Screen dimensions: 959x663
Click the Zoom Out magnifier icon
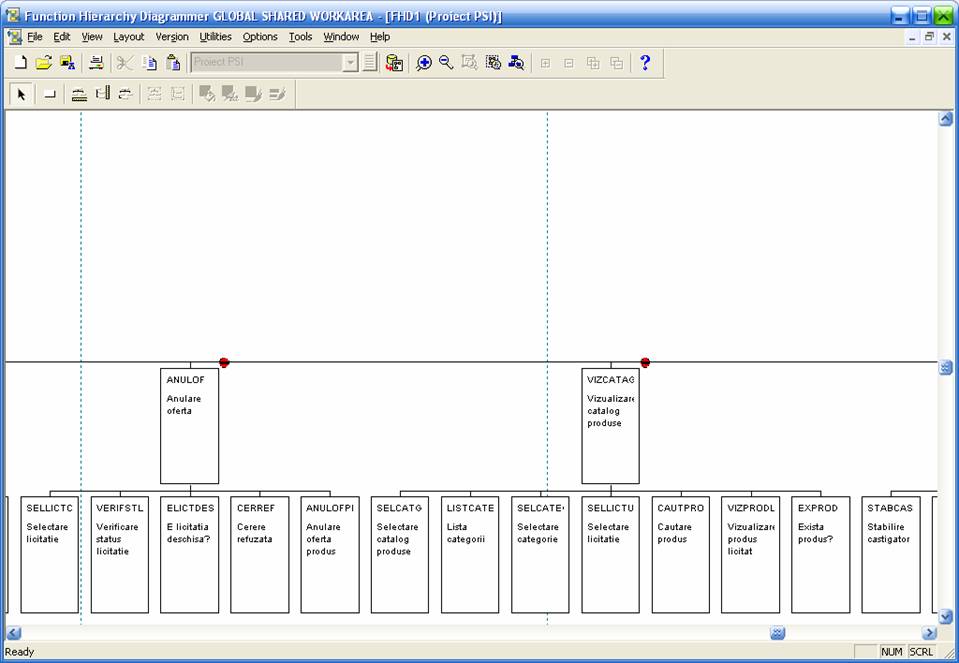(446, 63)
